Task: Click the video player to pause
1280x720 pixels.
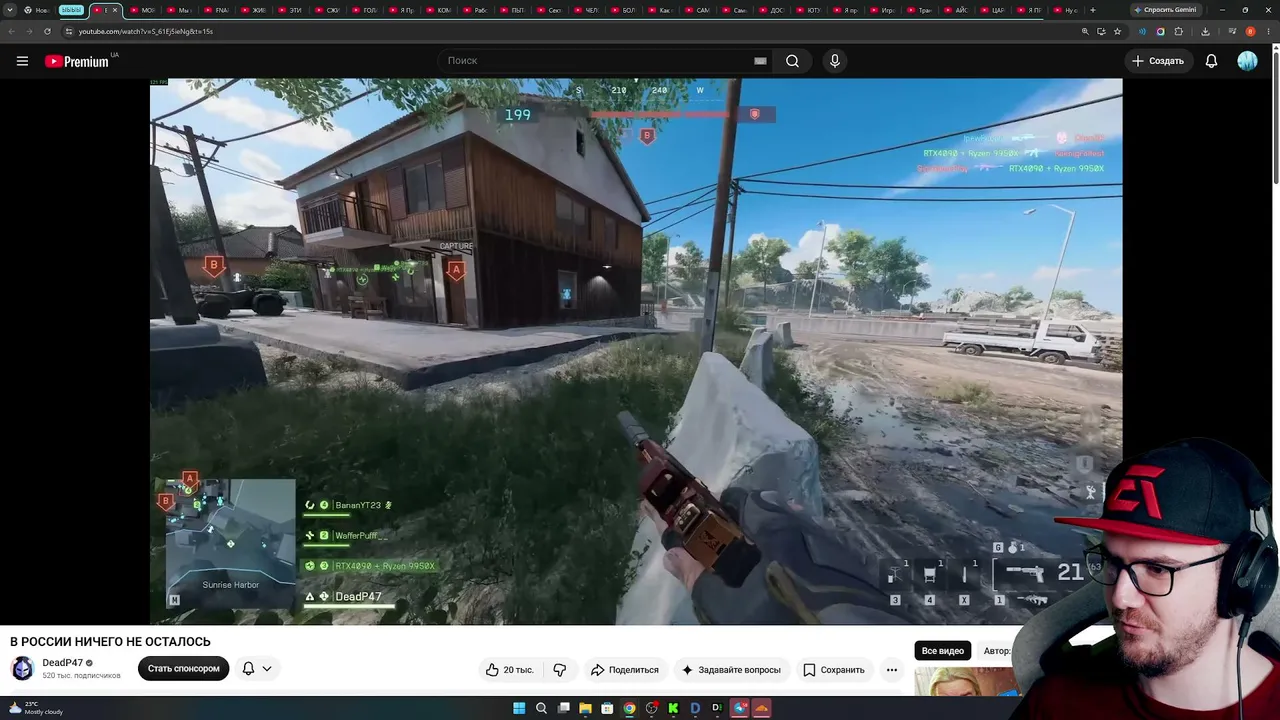Action: pyautogui.click(x=636, y=352)
